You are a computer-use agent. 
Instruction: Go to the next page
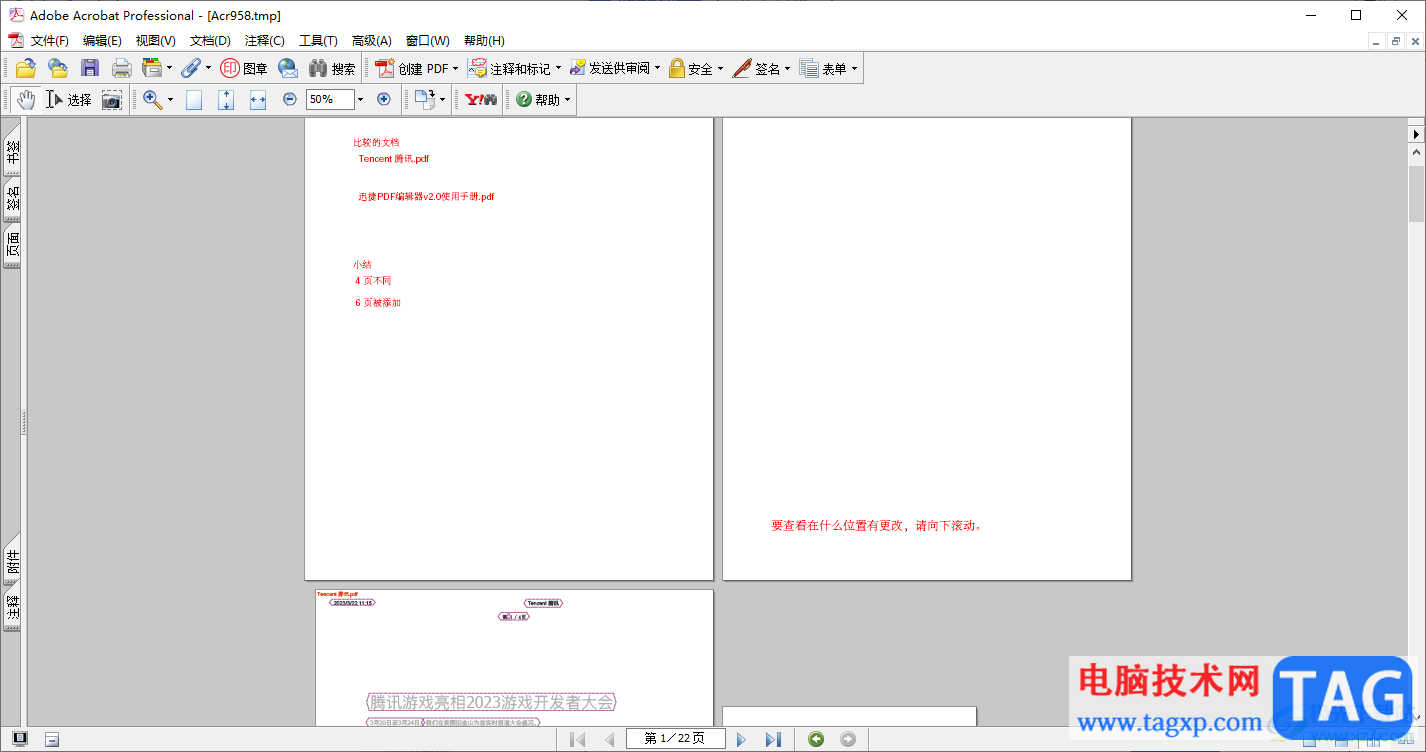pos(741,739)
